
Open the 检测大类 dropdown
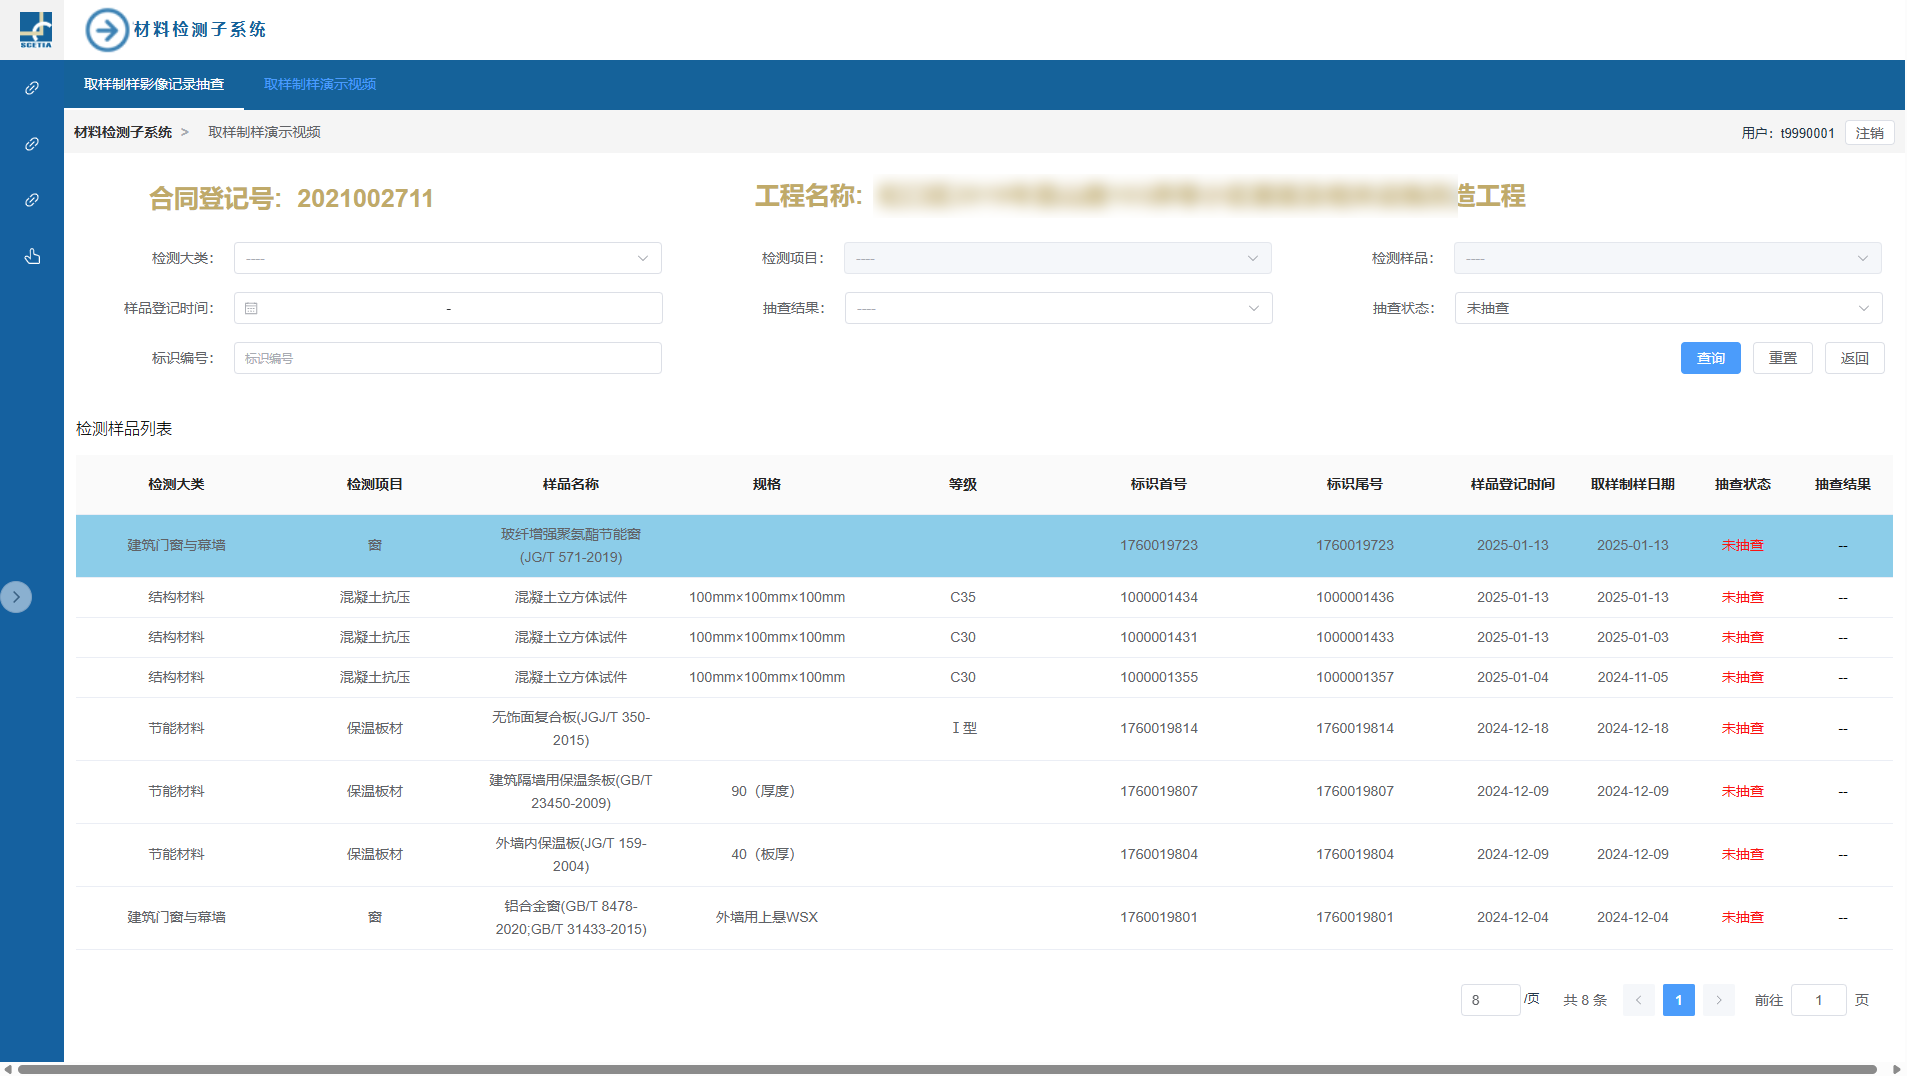pyautogui.click(x=447, y=258)
